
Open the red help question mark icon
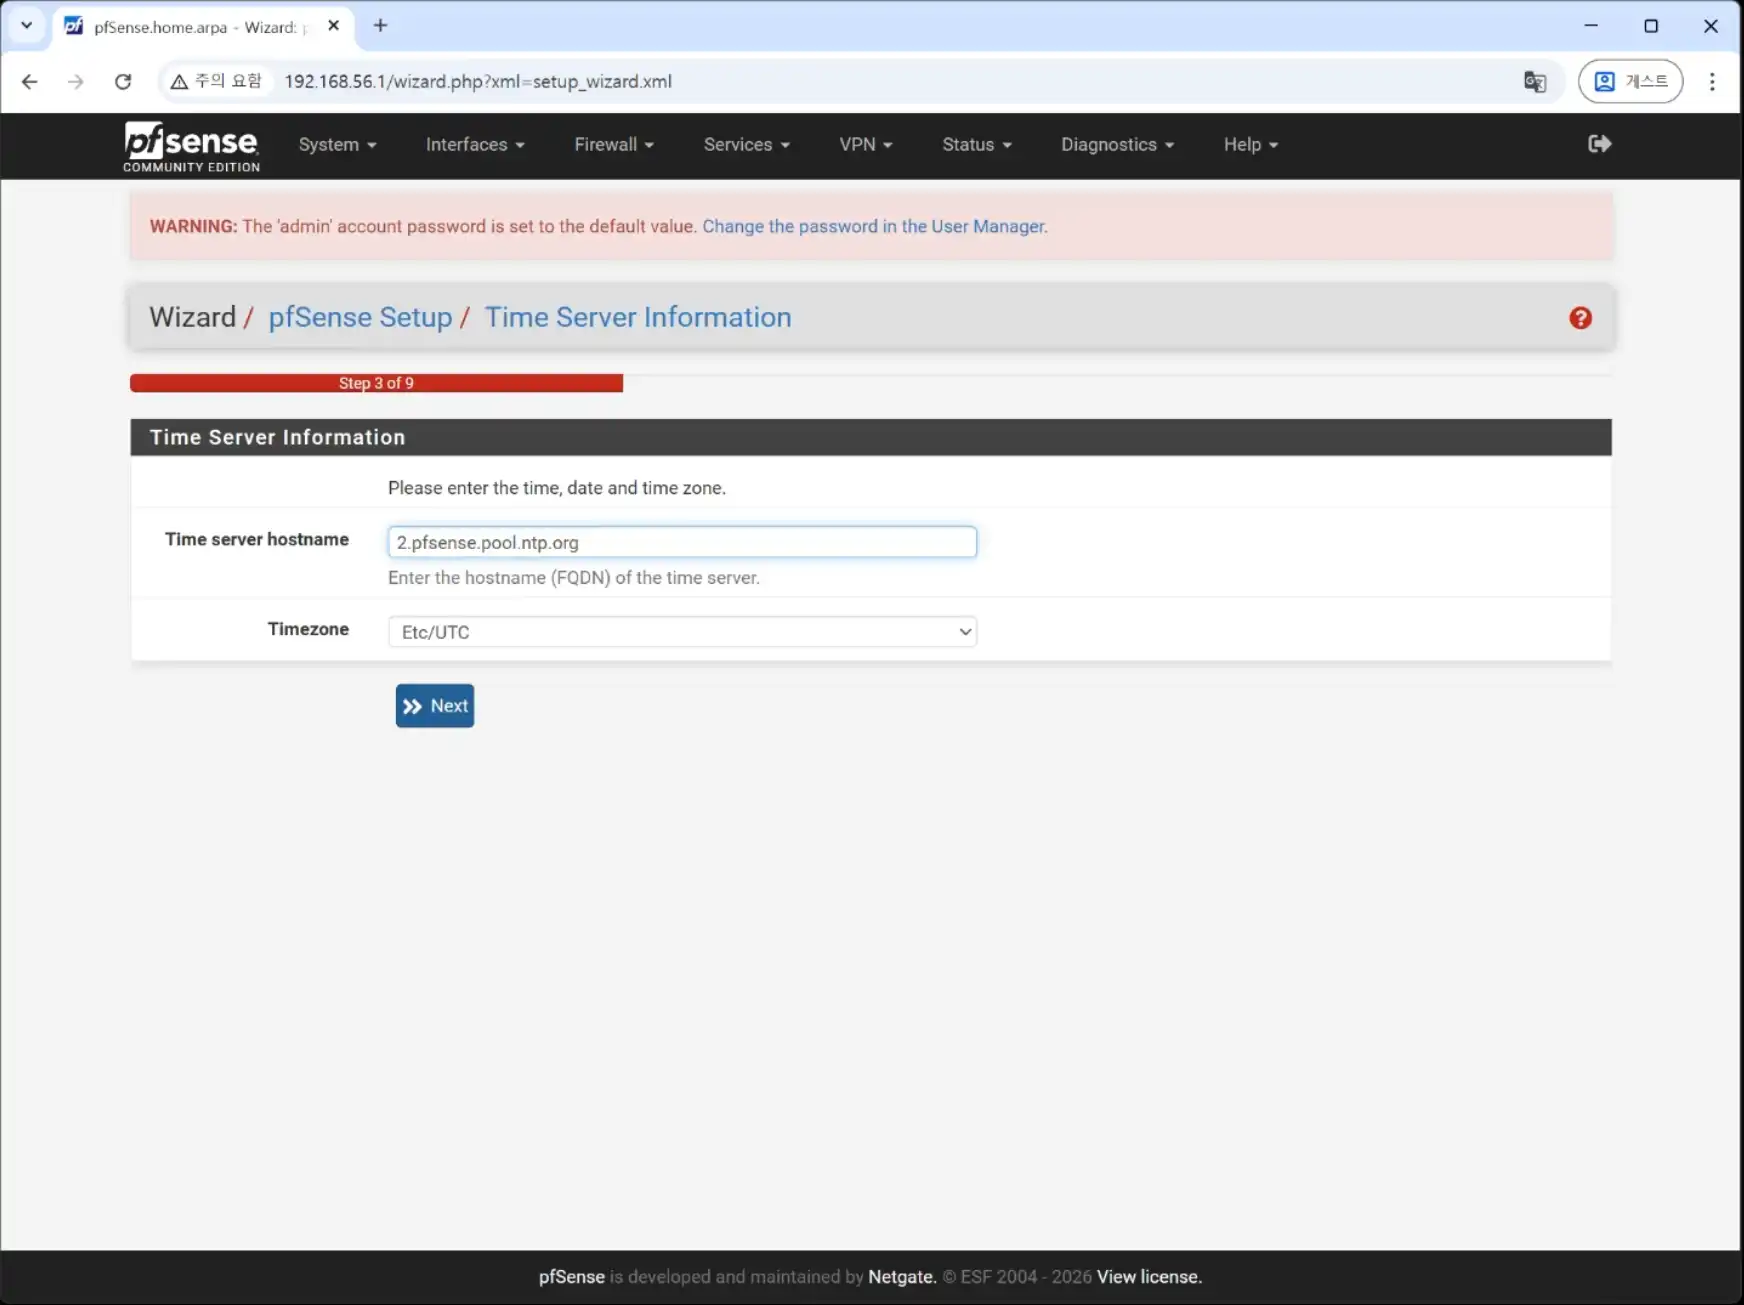(1580, 318)
